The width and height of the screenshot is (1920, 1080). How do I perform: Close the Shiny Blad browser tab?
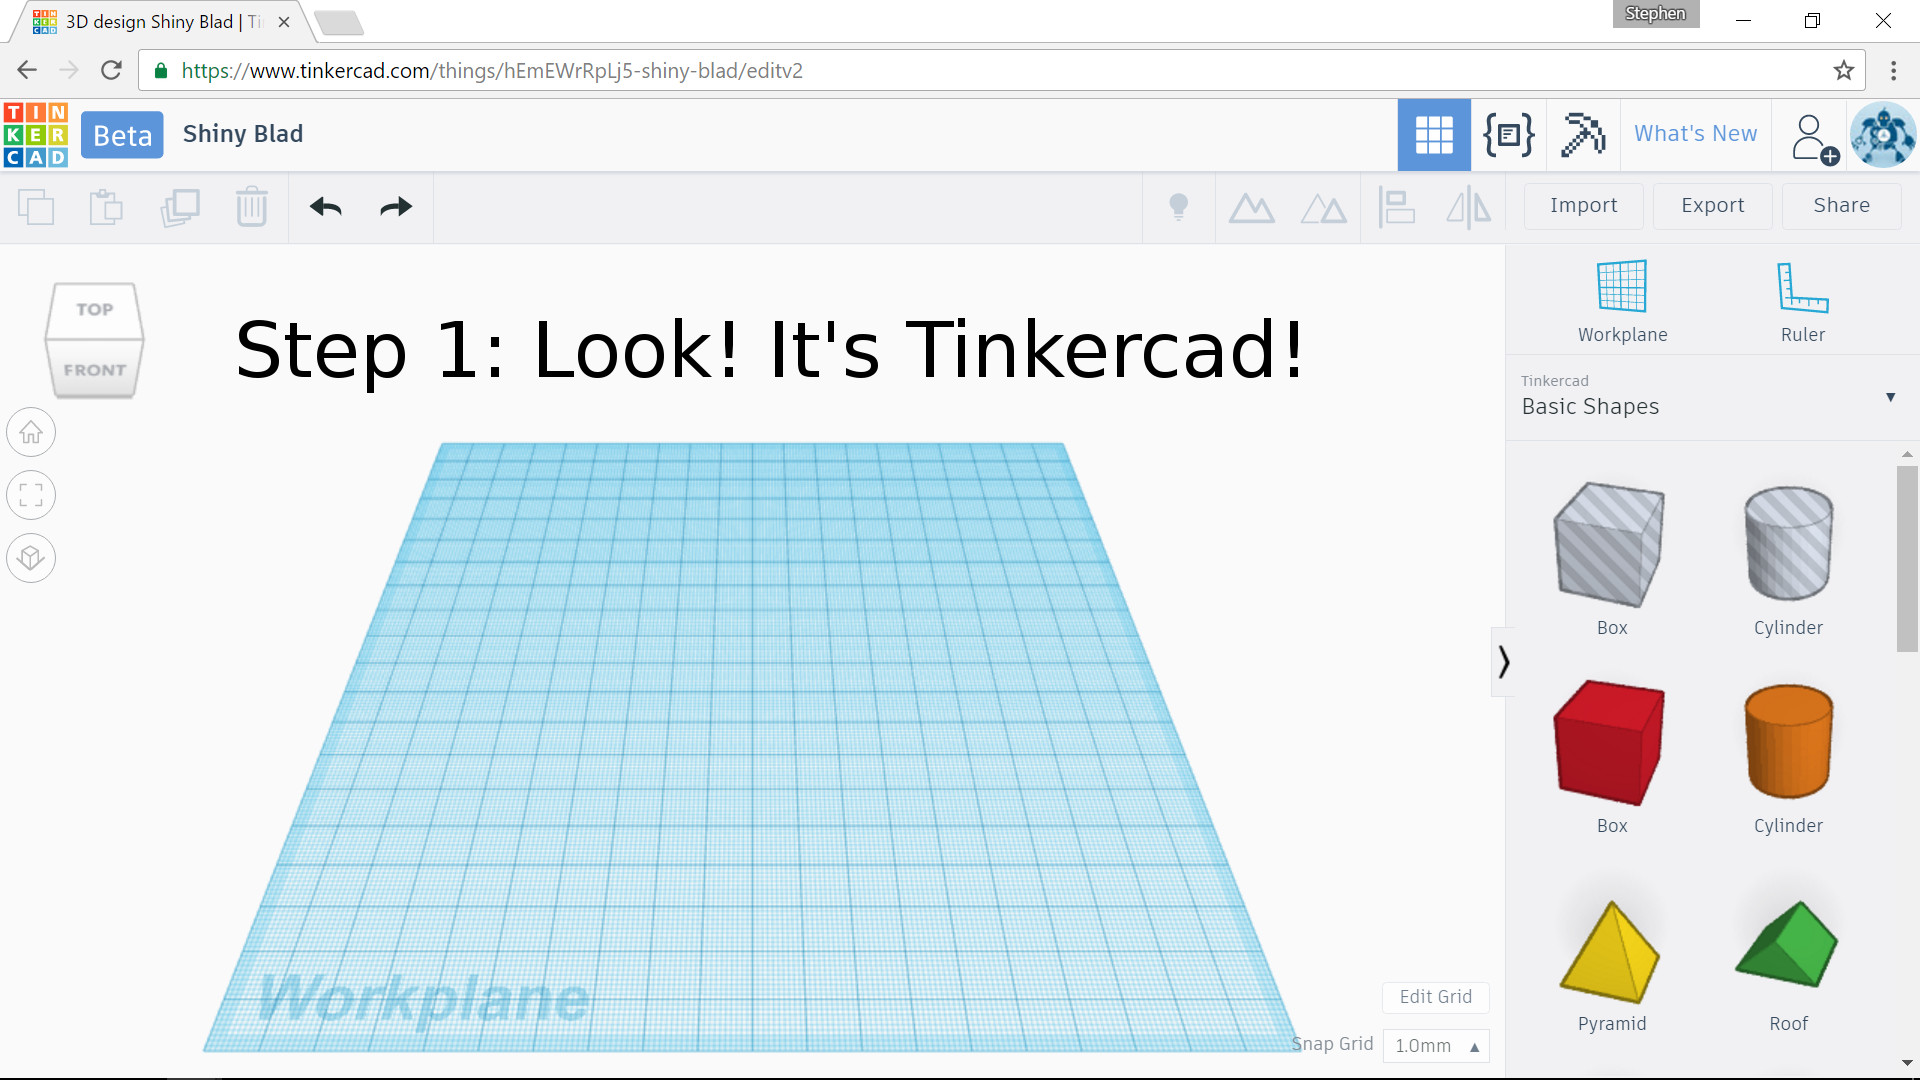pyautogui.click(x=284, y=22)
